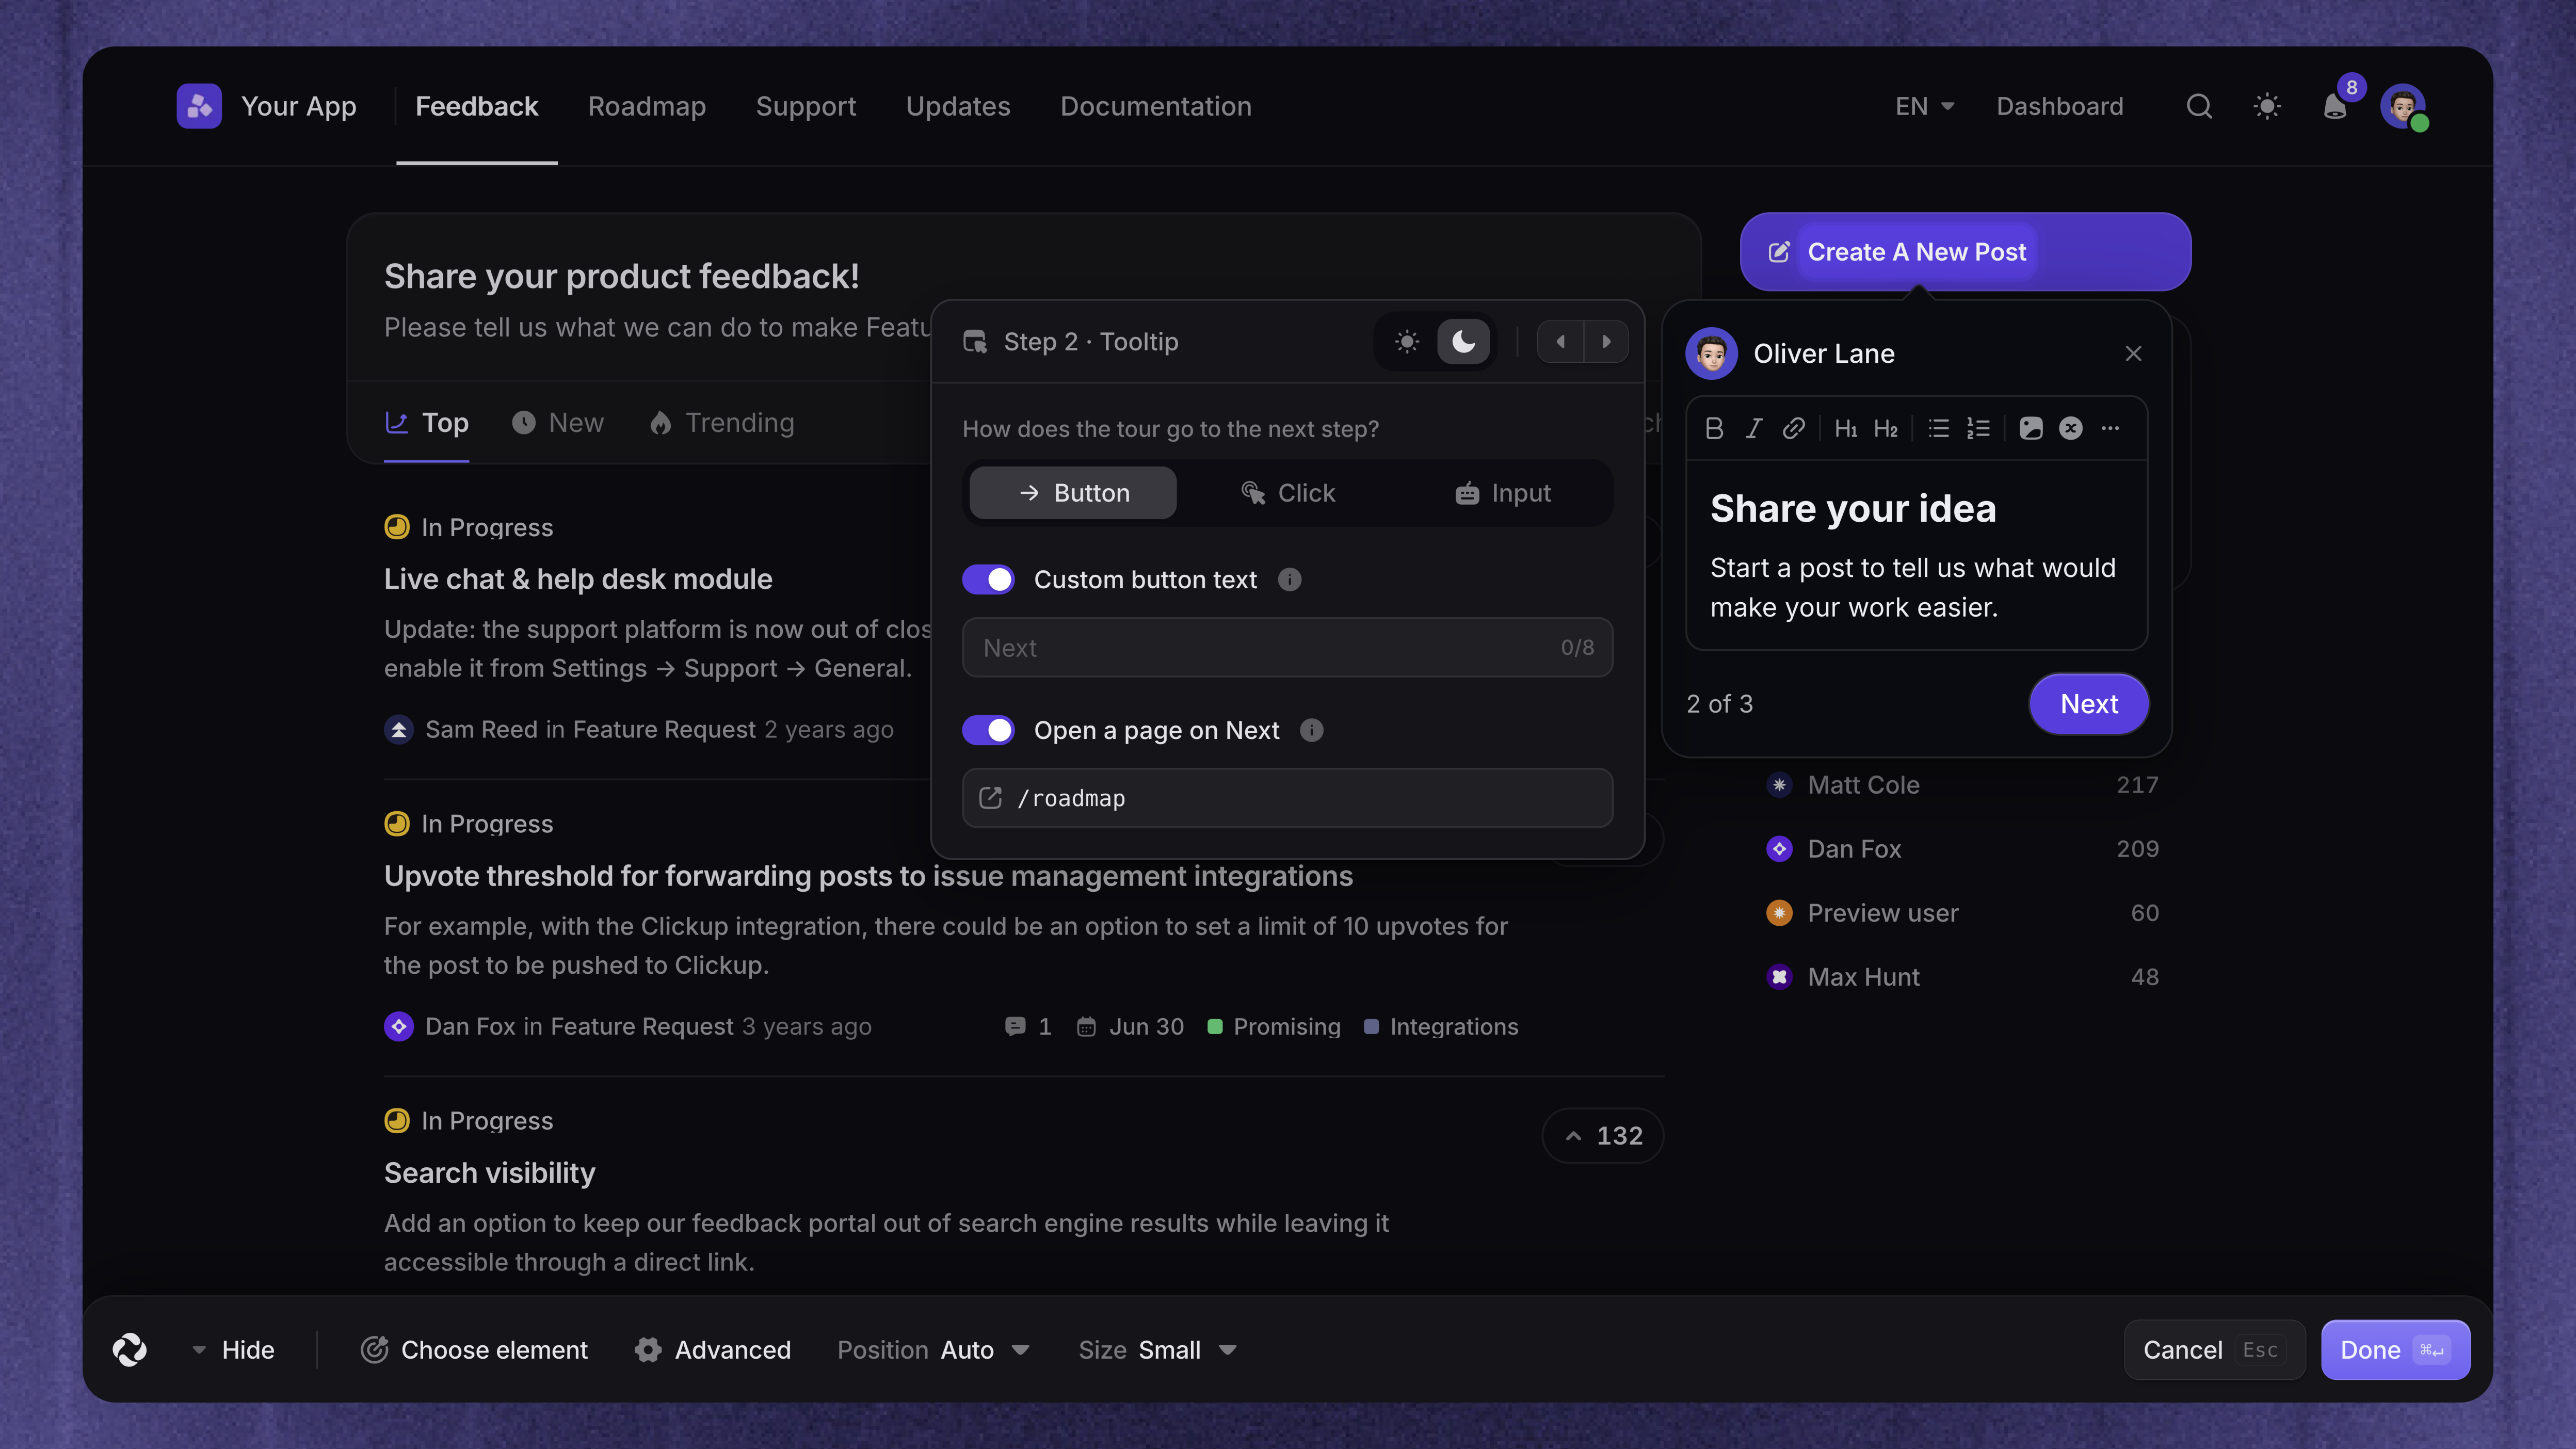Image resolution: width=2576 pixels, height=1449 pixels.
Task: Expand the Hide menu in bottom bar
Action: (233, 1350)
